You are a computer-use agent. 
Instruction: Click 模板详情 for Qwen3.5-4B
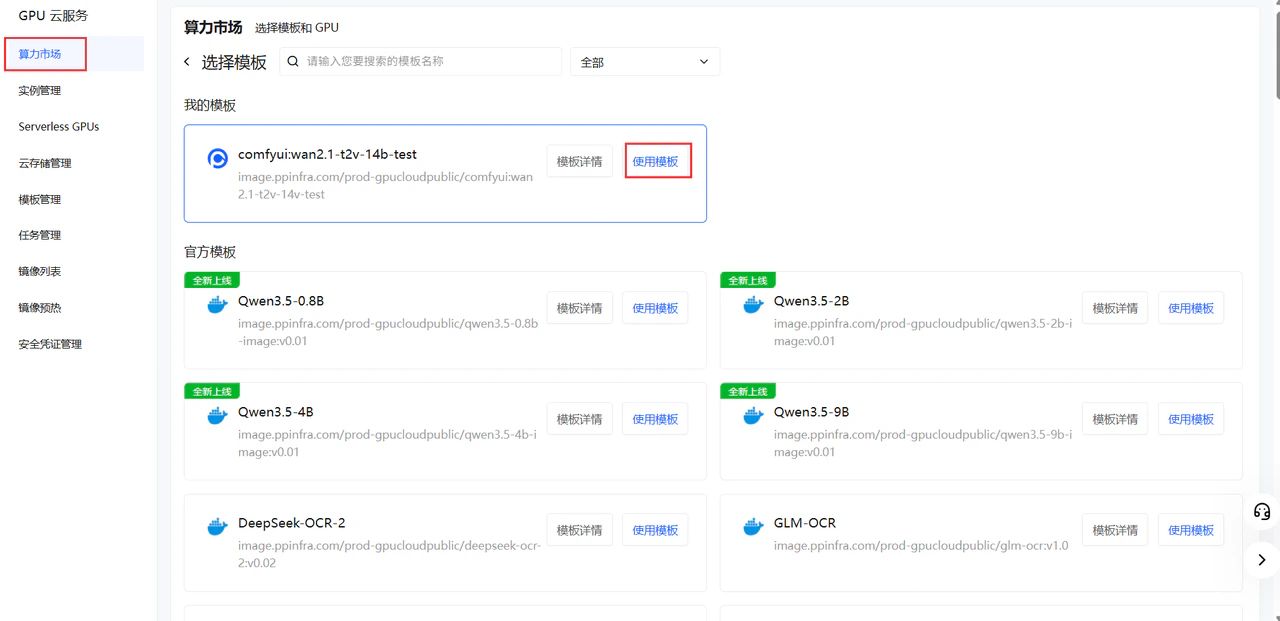(580, 419)
